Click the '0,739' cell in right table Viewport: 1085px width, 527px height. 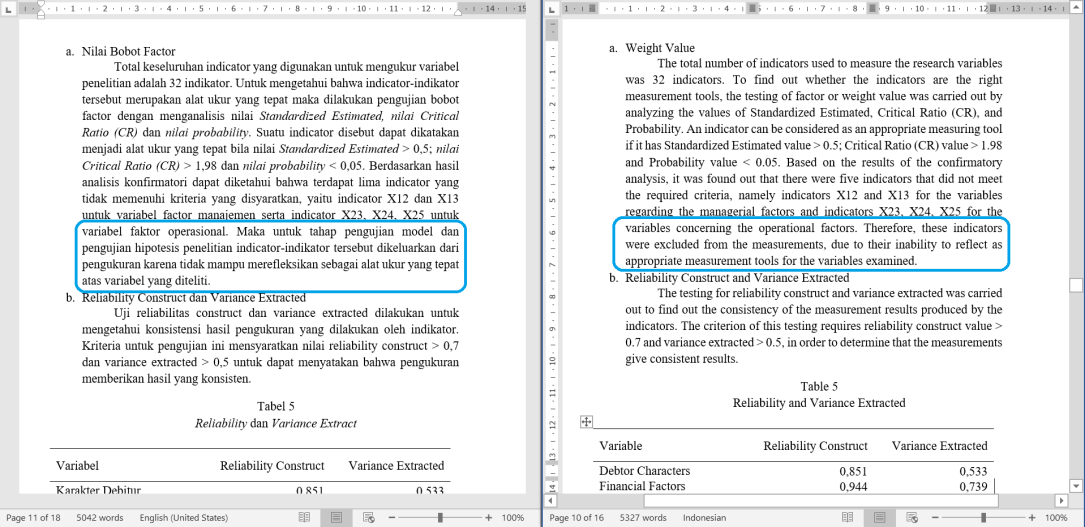(974, 486)
